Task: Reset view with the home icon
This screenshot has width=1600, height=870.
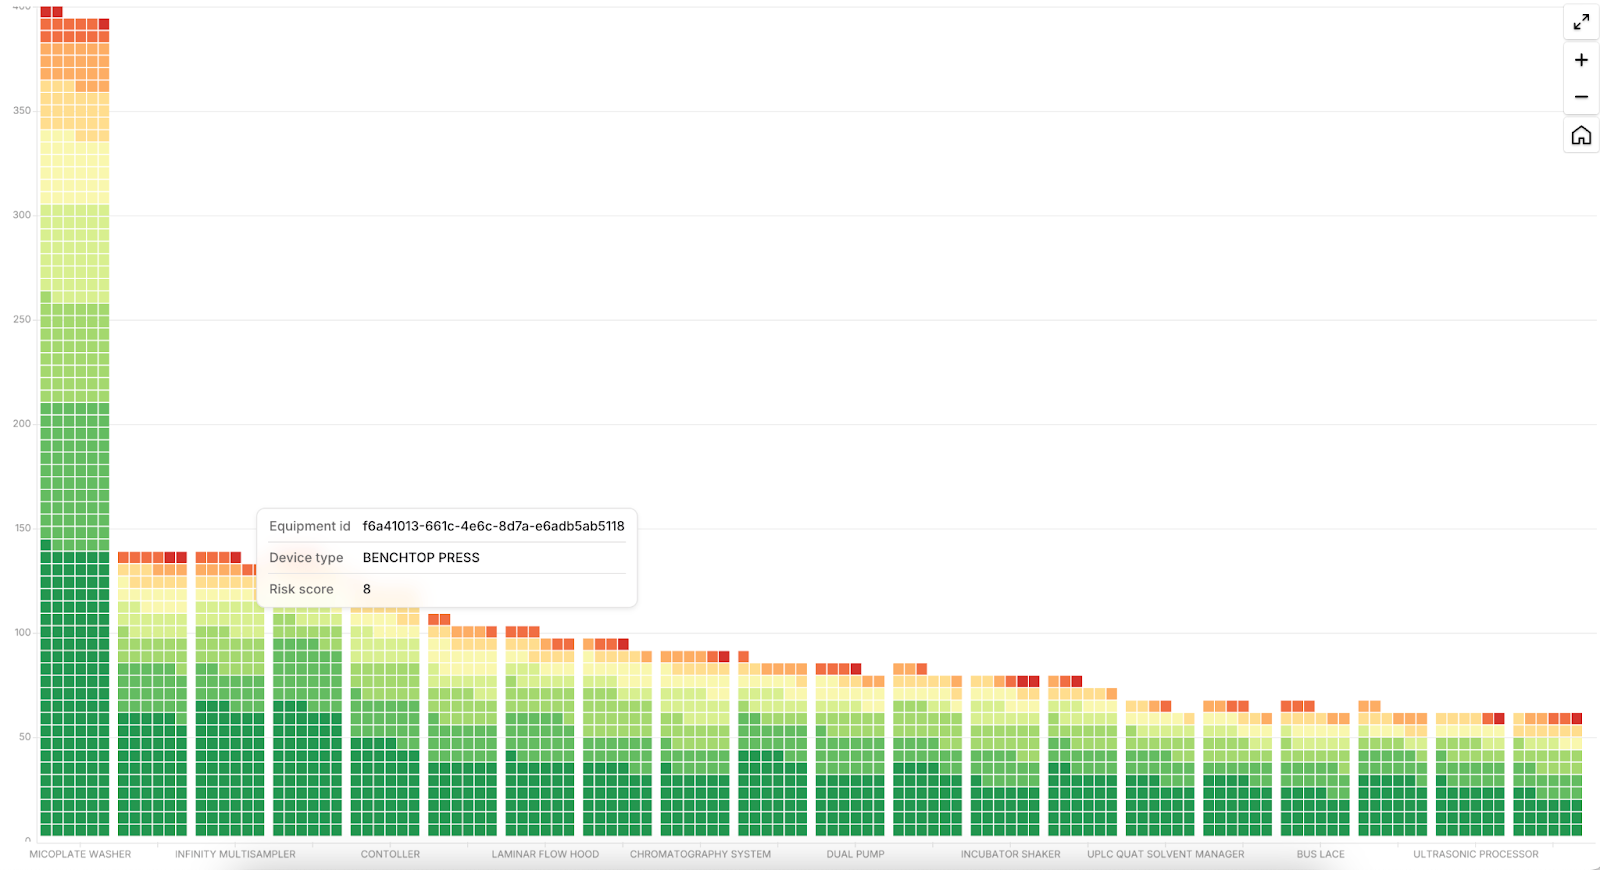Action: click(1581, 135)
